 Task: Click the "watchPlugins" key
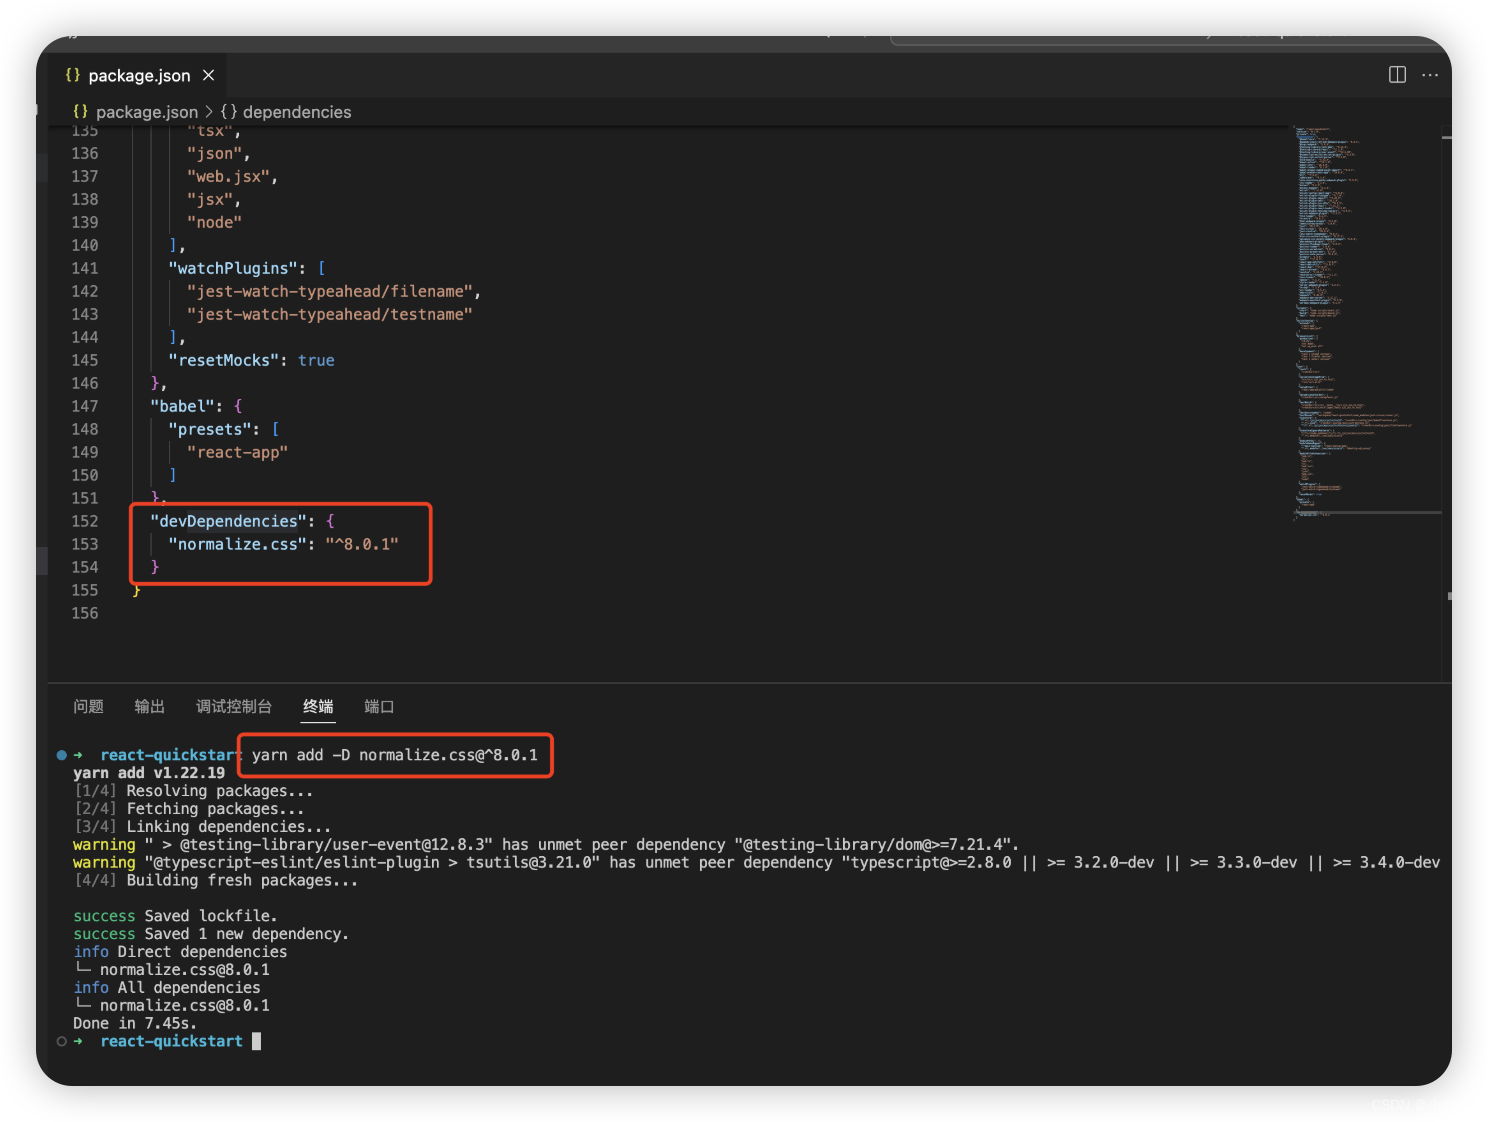click(x=233, y=268)
